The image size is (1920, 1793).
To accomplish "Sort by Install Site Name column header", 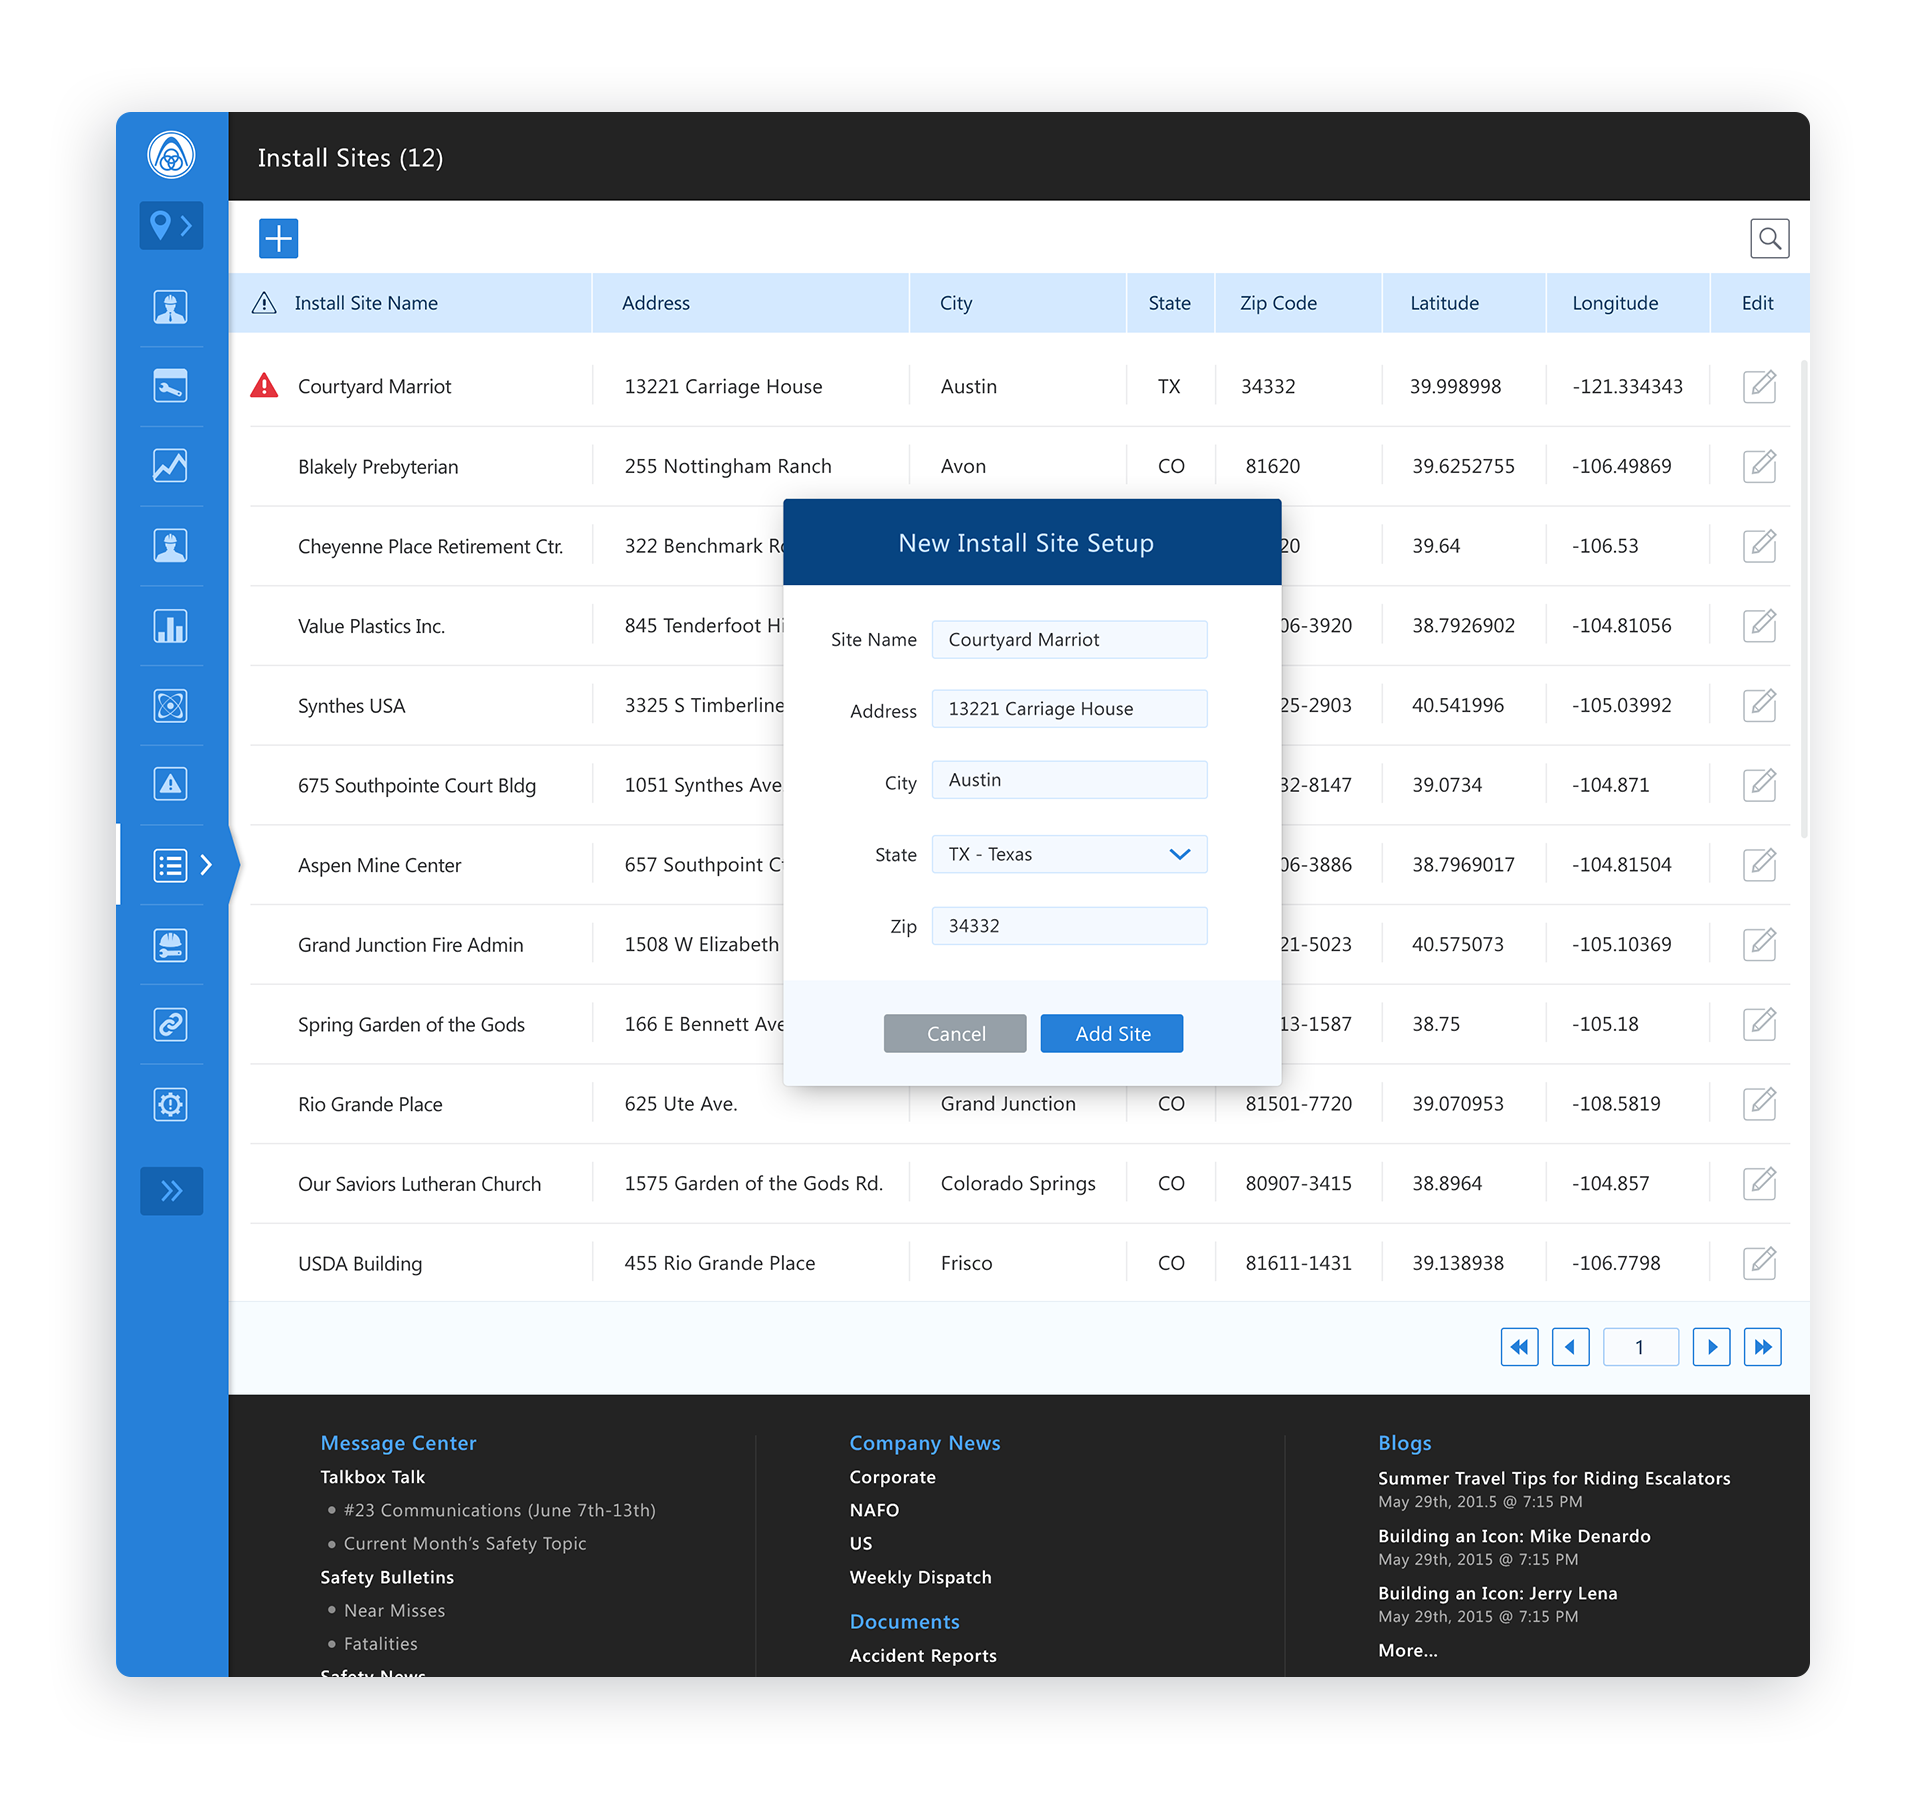I will tap(366, 303).
